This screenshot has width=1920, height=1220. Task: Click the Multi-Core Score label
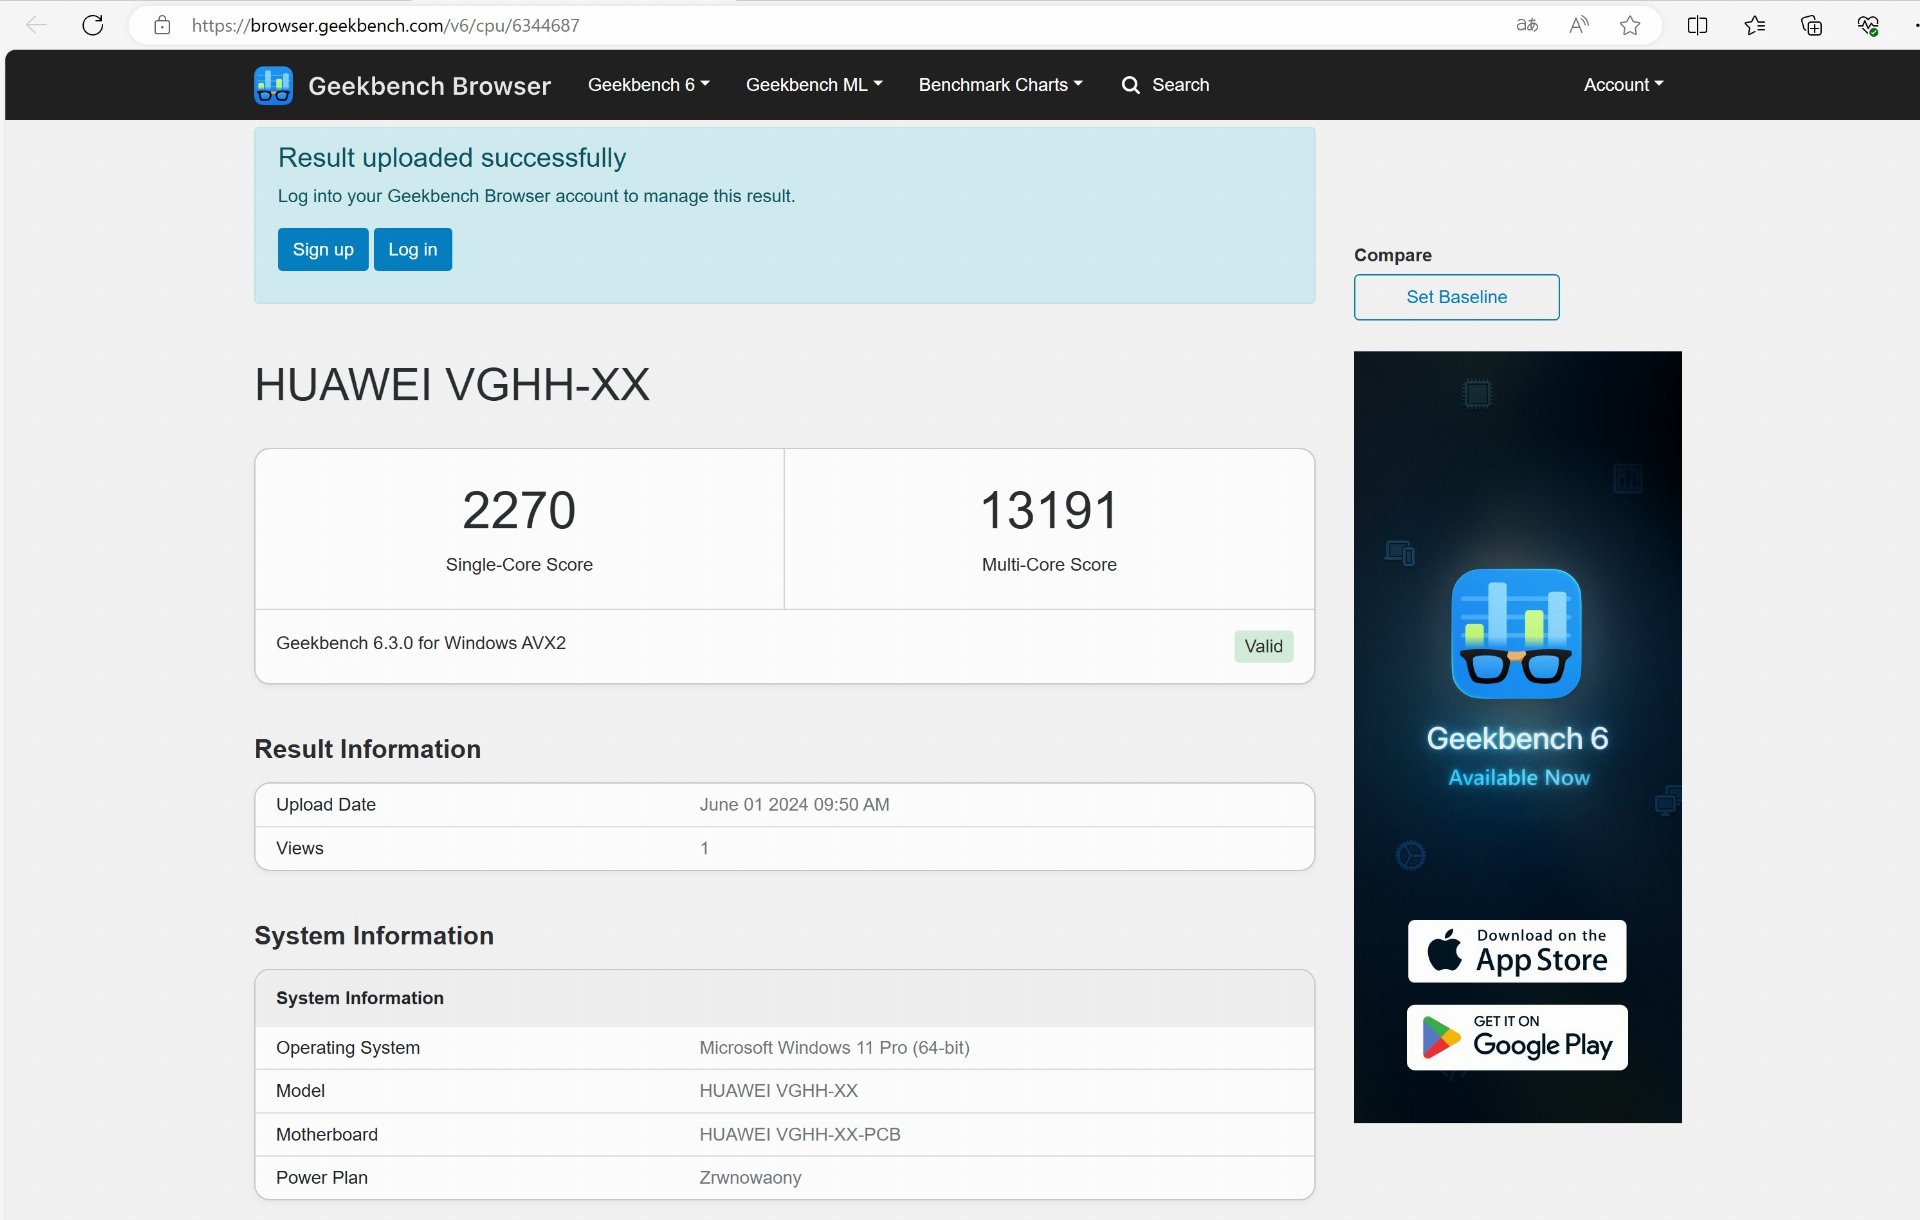(1049, 565)
